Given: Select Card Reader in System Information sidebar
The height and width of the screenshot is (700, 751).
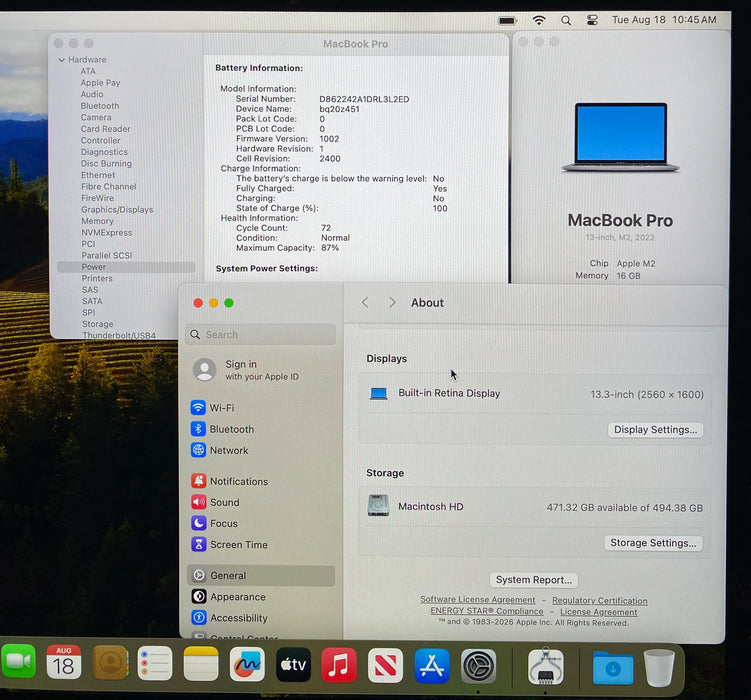Looking at the screenshot, I should point(105,129).
